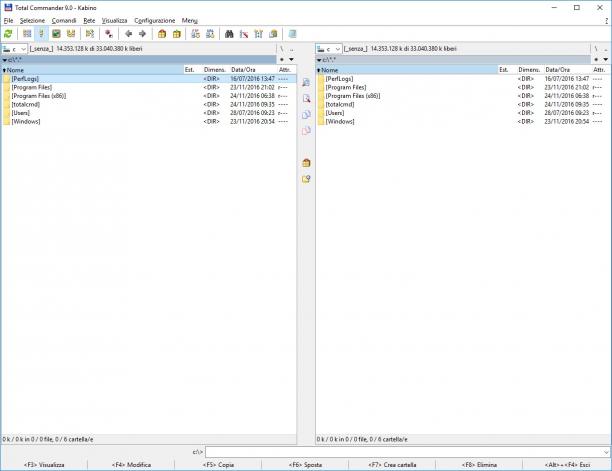Open the synchronize directories icon

click(258, 34)
